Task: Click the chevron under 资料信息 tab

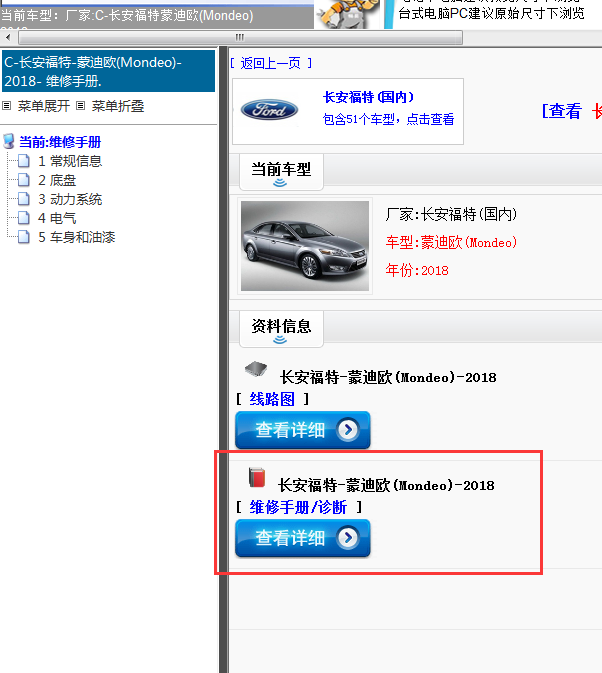Action: tap(280, 340)
